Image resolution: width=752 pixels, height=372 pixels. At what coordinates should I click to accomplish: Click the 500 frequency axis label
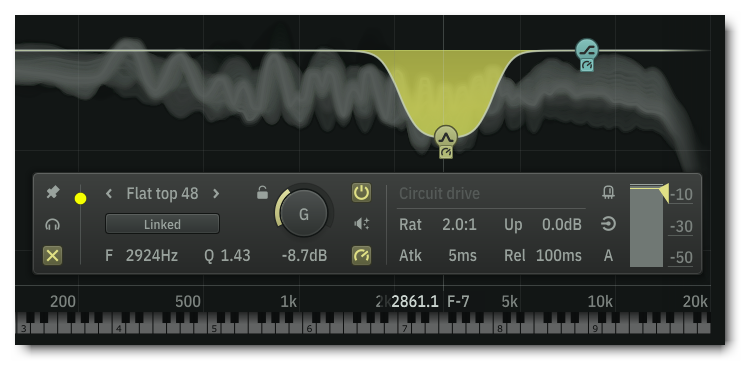[x=188, y=302]
